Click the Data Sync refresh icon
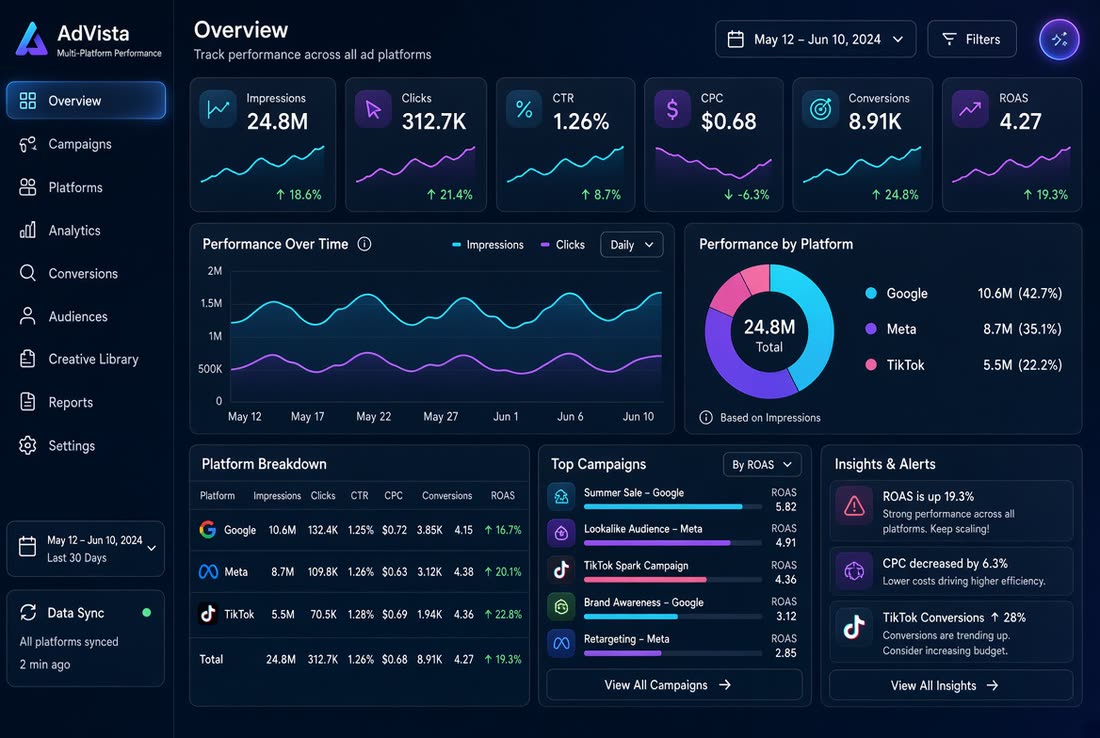The width and height of the screenshot is (1100, 738). (x=28, y=612)
